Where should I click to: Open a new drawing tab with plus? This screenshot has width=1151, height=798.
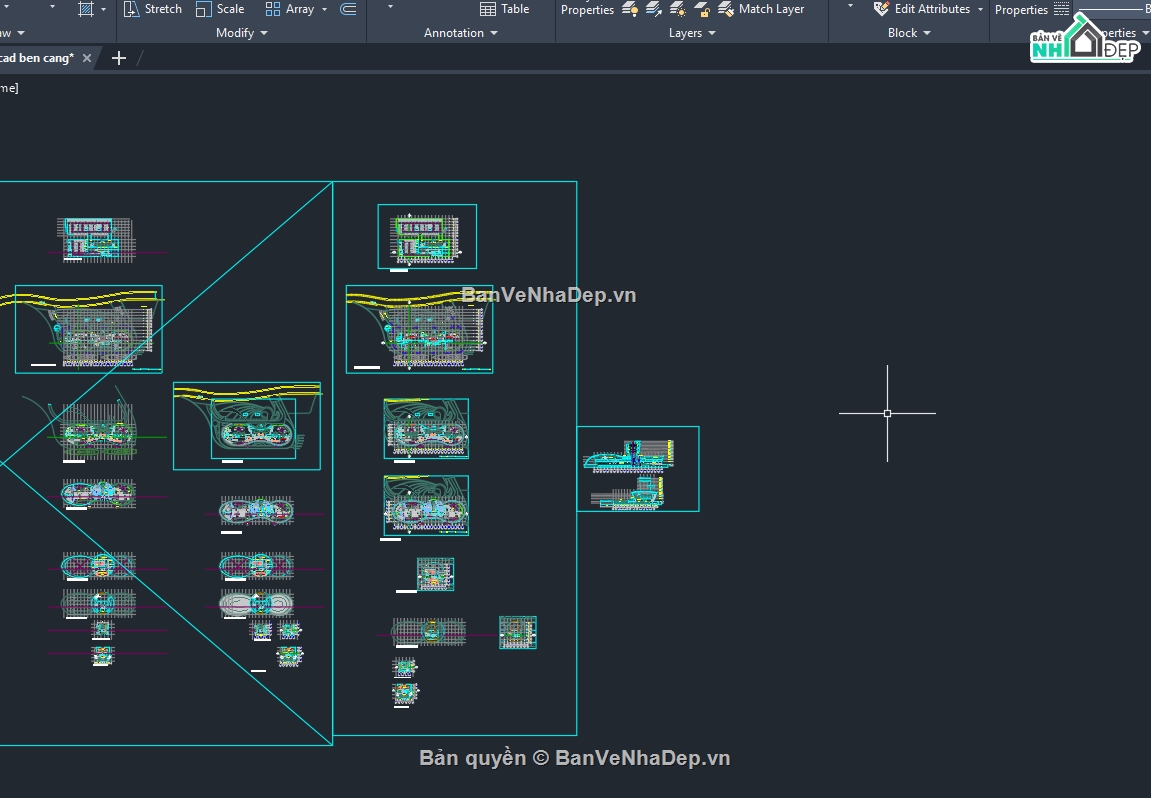click(x=119, y=58)
